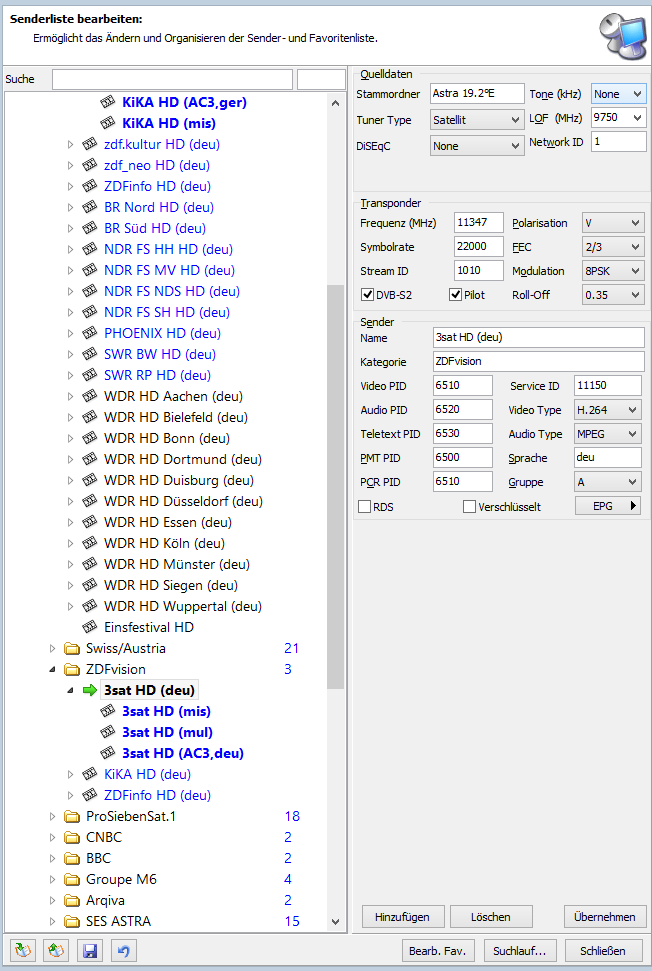
Task: Collapse the ZDFvision folder
Action: 52,669
